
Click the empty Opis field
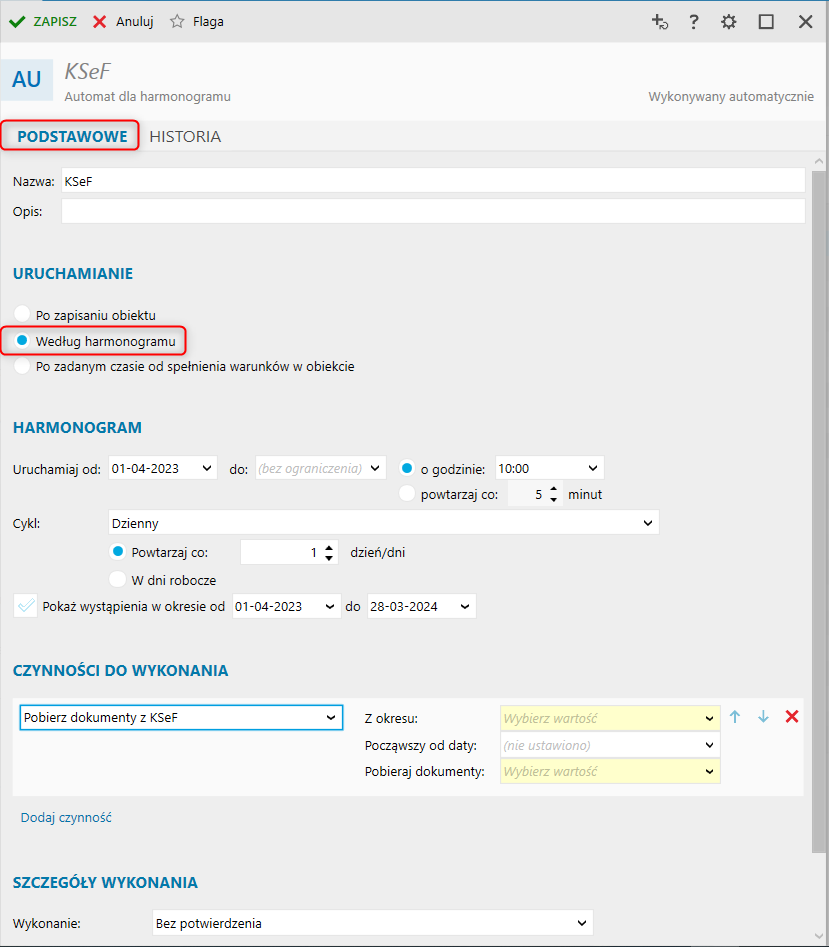tap(433, 211)
